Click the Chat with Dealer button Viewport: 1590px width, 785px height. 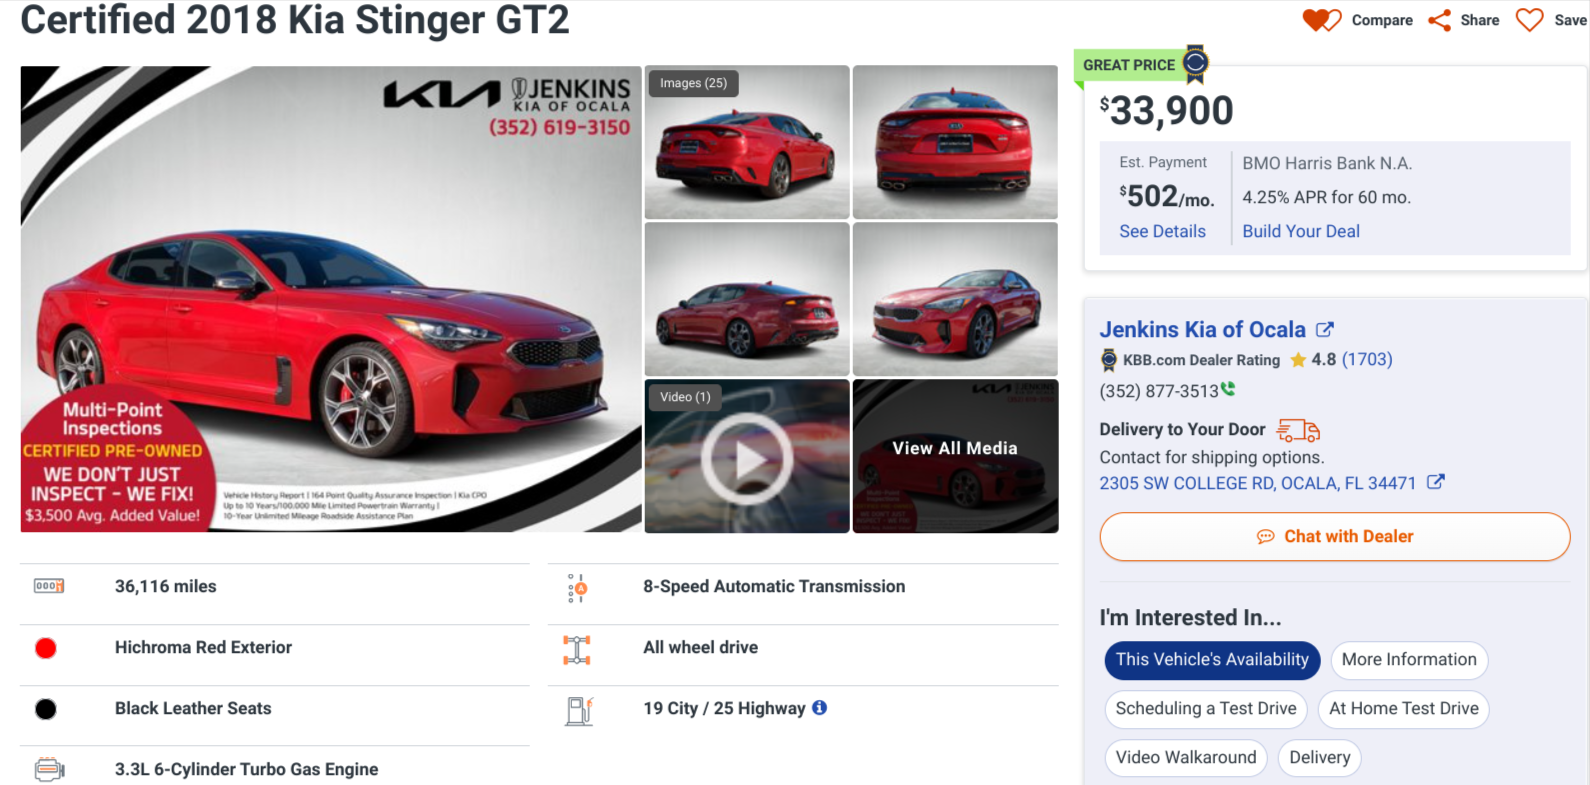1335,537
